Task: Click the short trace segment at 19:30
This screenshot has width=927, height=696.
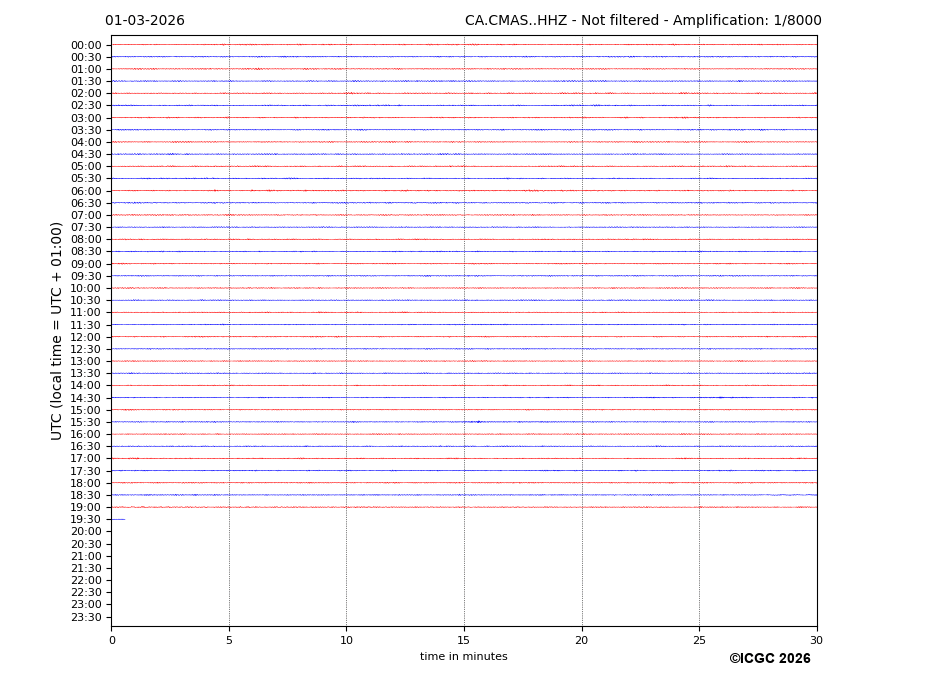Action: tap(118, 519)
